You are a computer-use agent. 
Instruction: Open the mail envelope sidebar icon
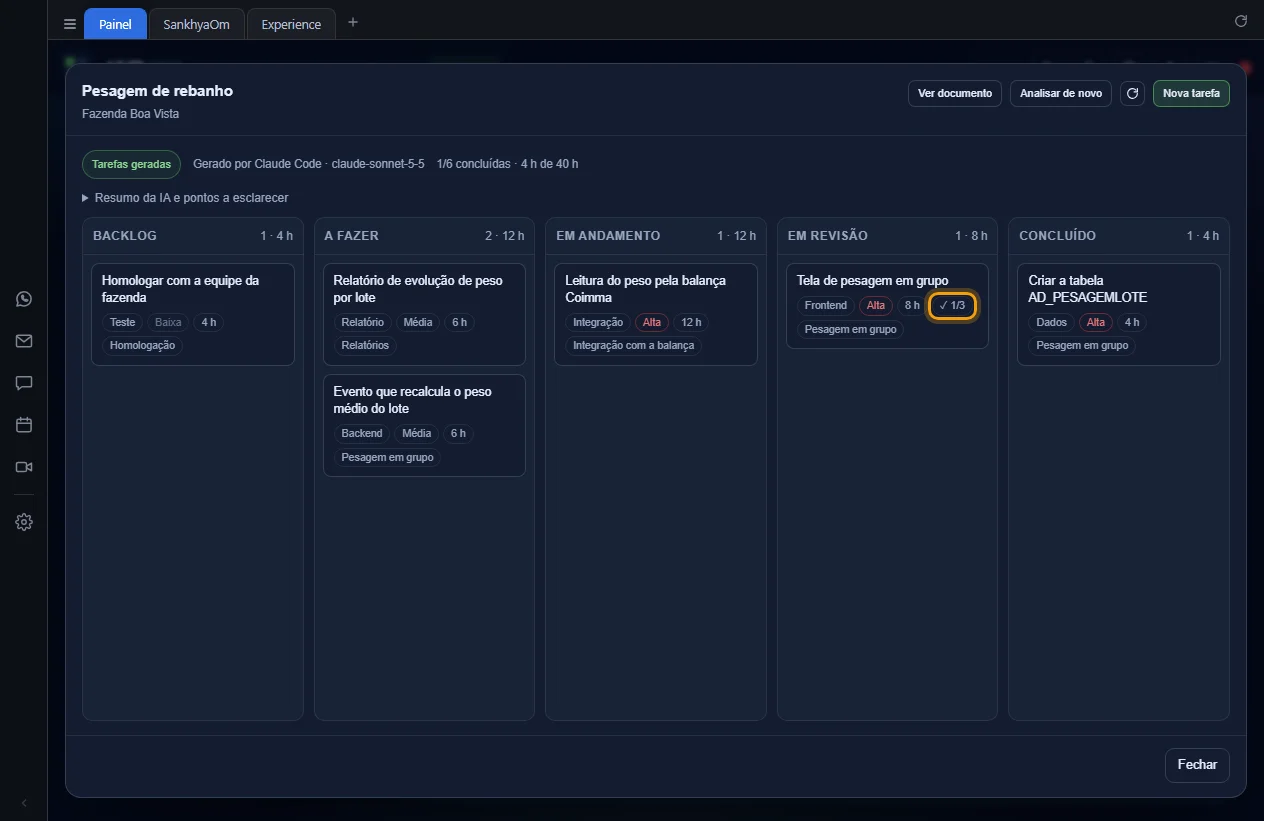point(24,341)
